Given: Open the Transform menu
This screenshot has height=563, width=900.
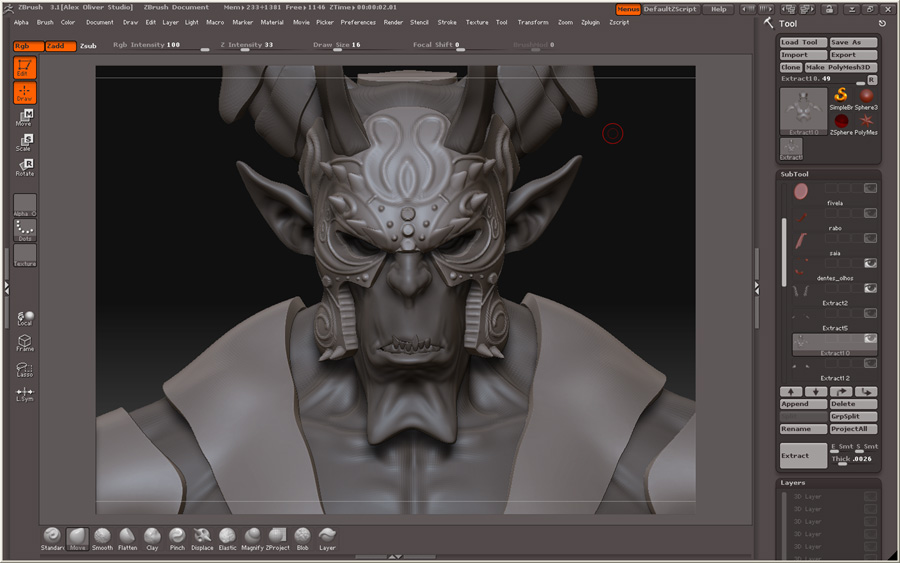Looking at the screenshot, I should (x=533, y=22).
